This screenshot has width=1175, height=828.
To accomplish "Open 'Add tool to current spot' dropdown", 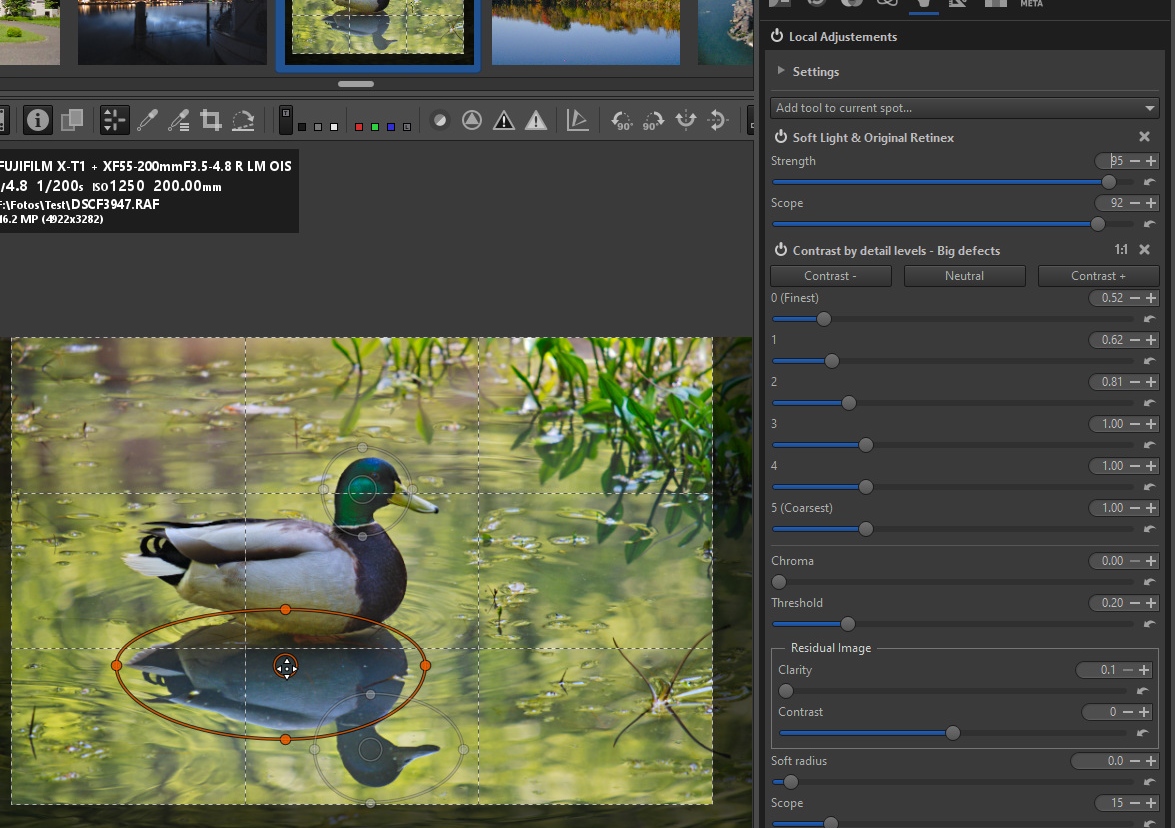I will point(964,108).
